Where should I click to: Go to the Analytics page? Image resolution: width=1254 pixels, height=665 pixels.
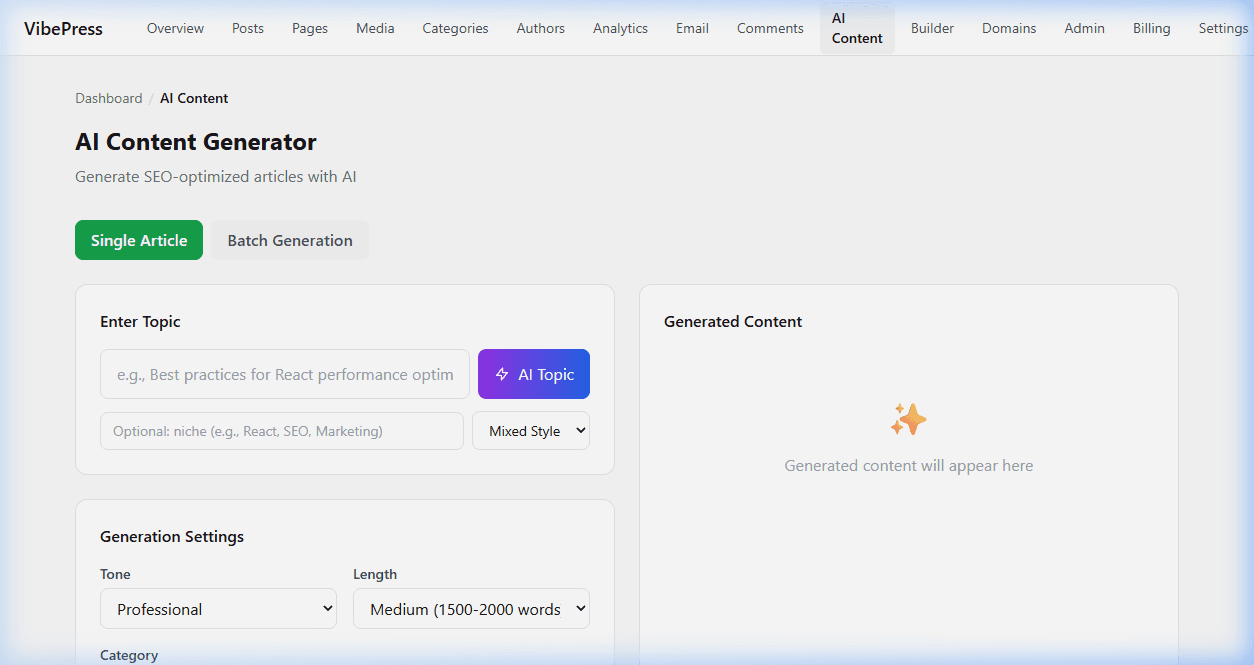point(620,28)
